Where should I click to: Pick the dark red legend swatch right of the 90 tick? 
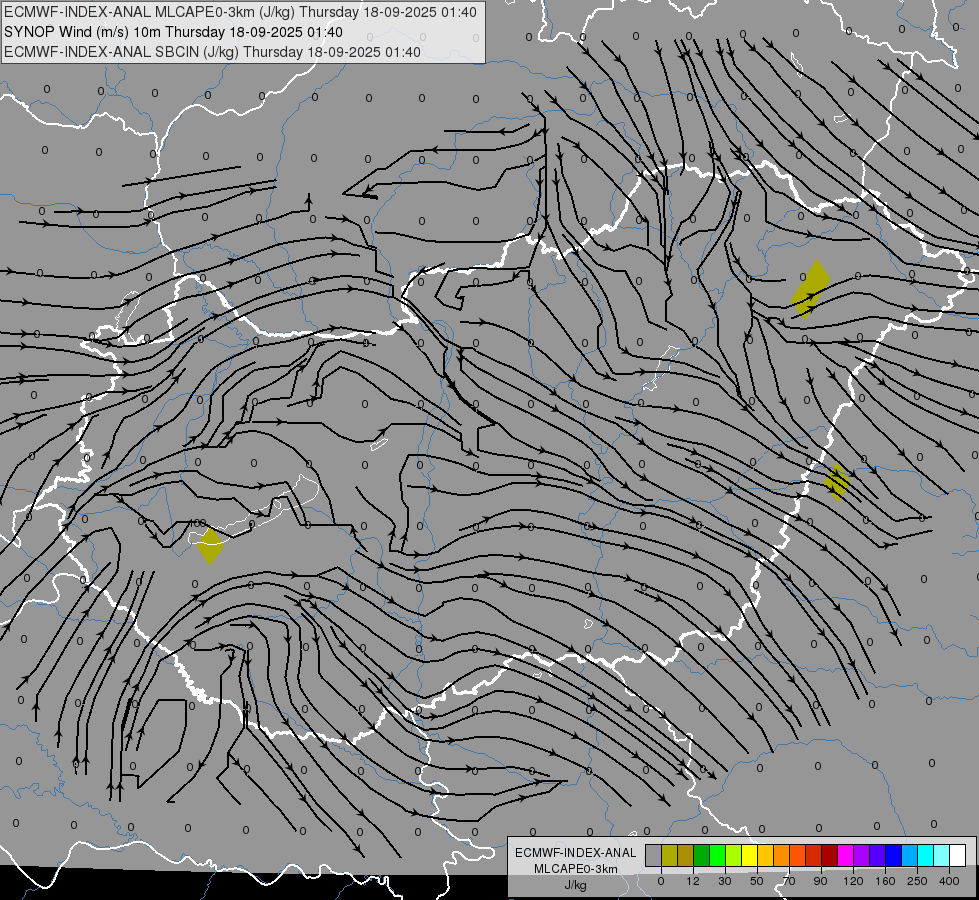tap(830, 855)
